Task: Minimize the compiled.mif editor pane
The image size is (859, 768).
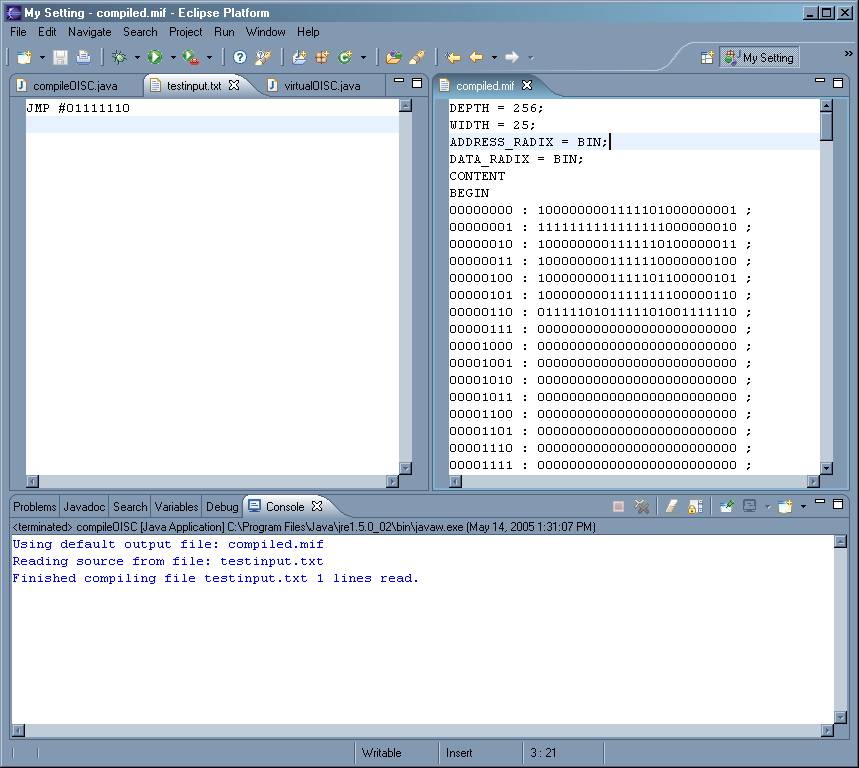Action: pyautogui.click(x=820, y=81)
